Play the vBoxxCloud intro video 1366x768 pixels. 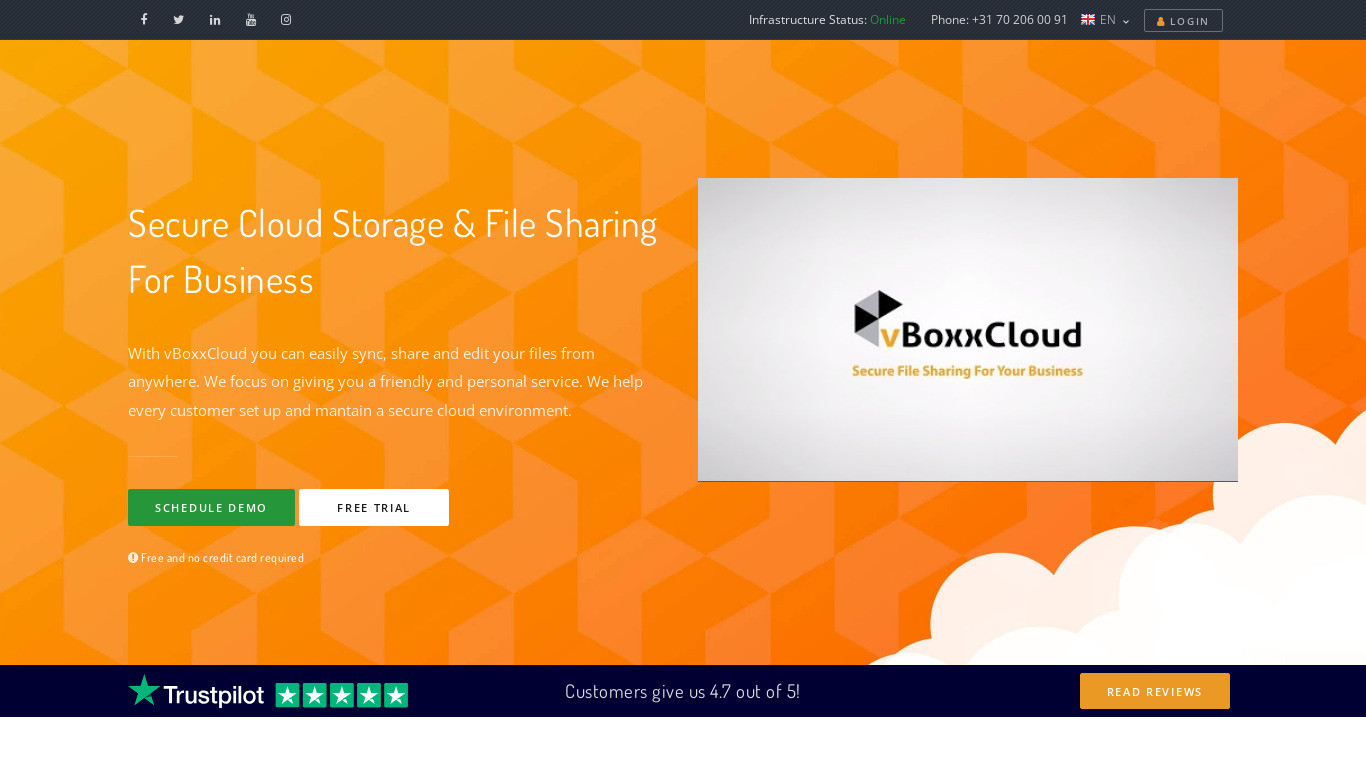968,330
